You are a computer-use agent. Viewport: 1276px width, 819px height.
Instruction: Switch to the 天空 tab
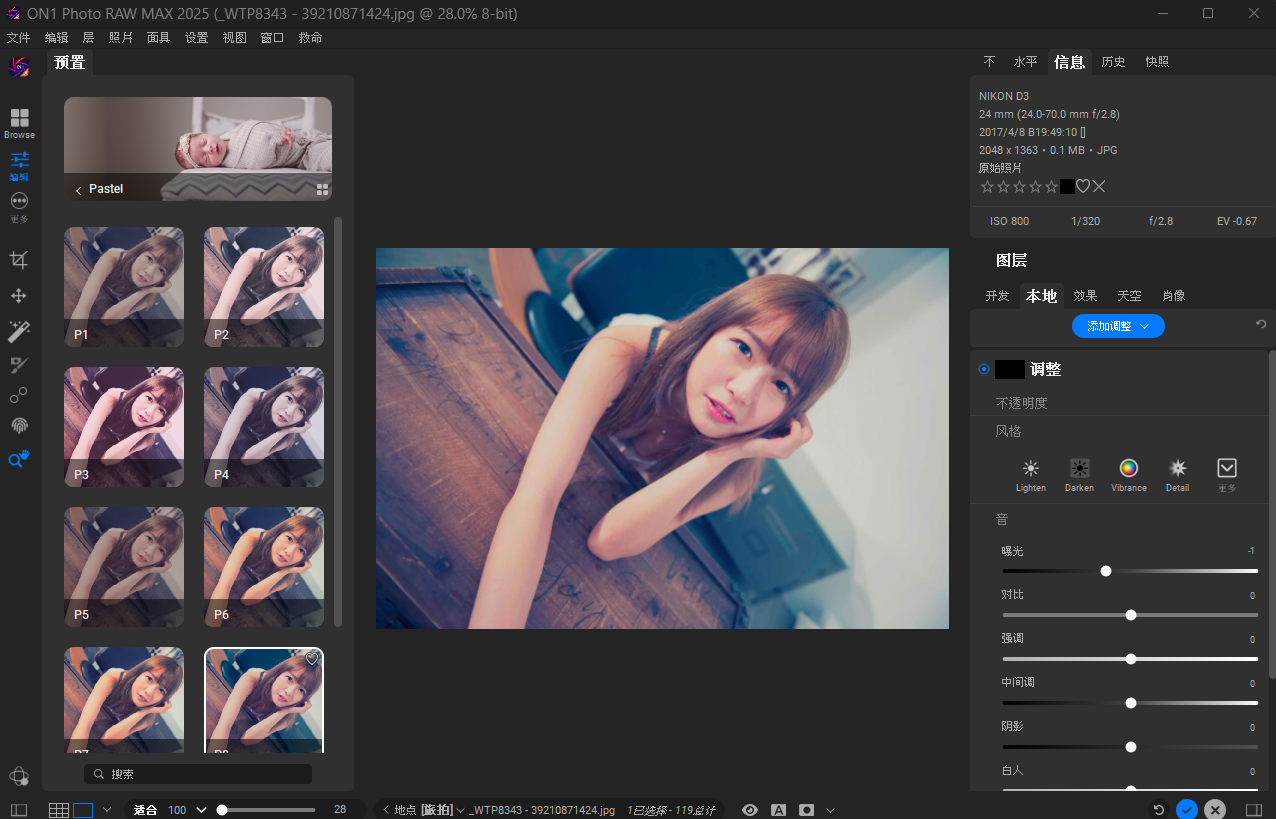1129,296
